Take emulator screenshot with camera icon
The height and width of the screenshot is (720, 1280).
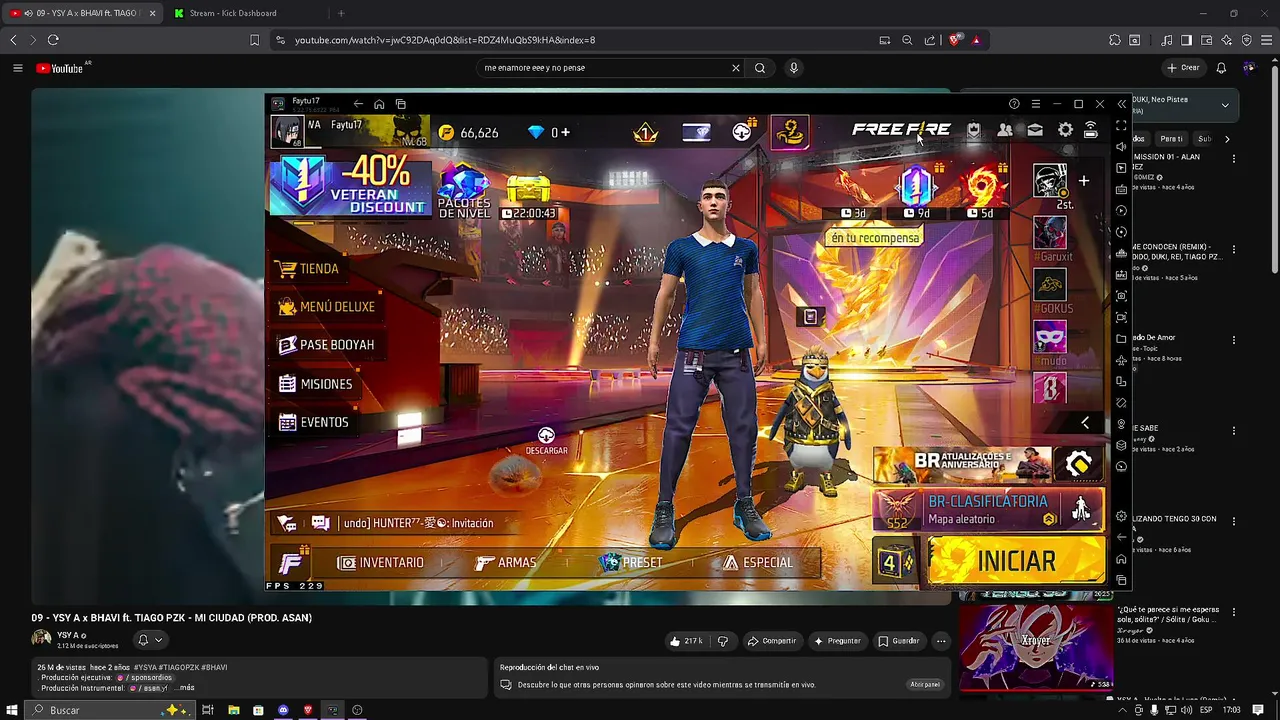pos(1121,296)
